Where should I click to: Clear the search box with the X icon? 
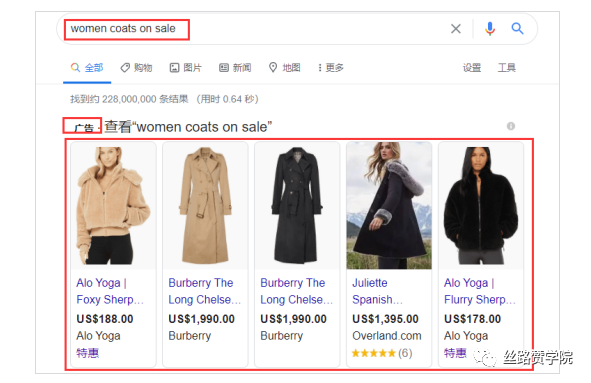coord(456,28)
